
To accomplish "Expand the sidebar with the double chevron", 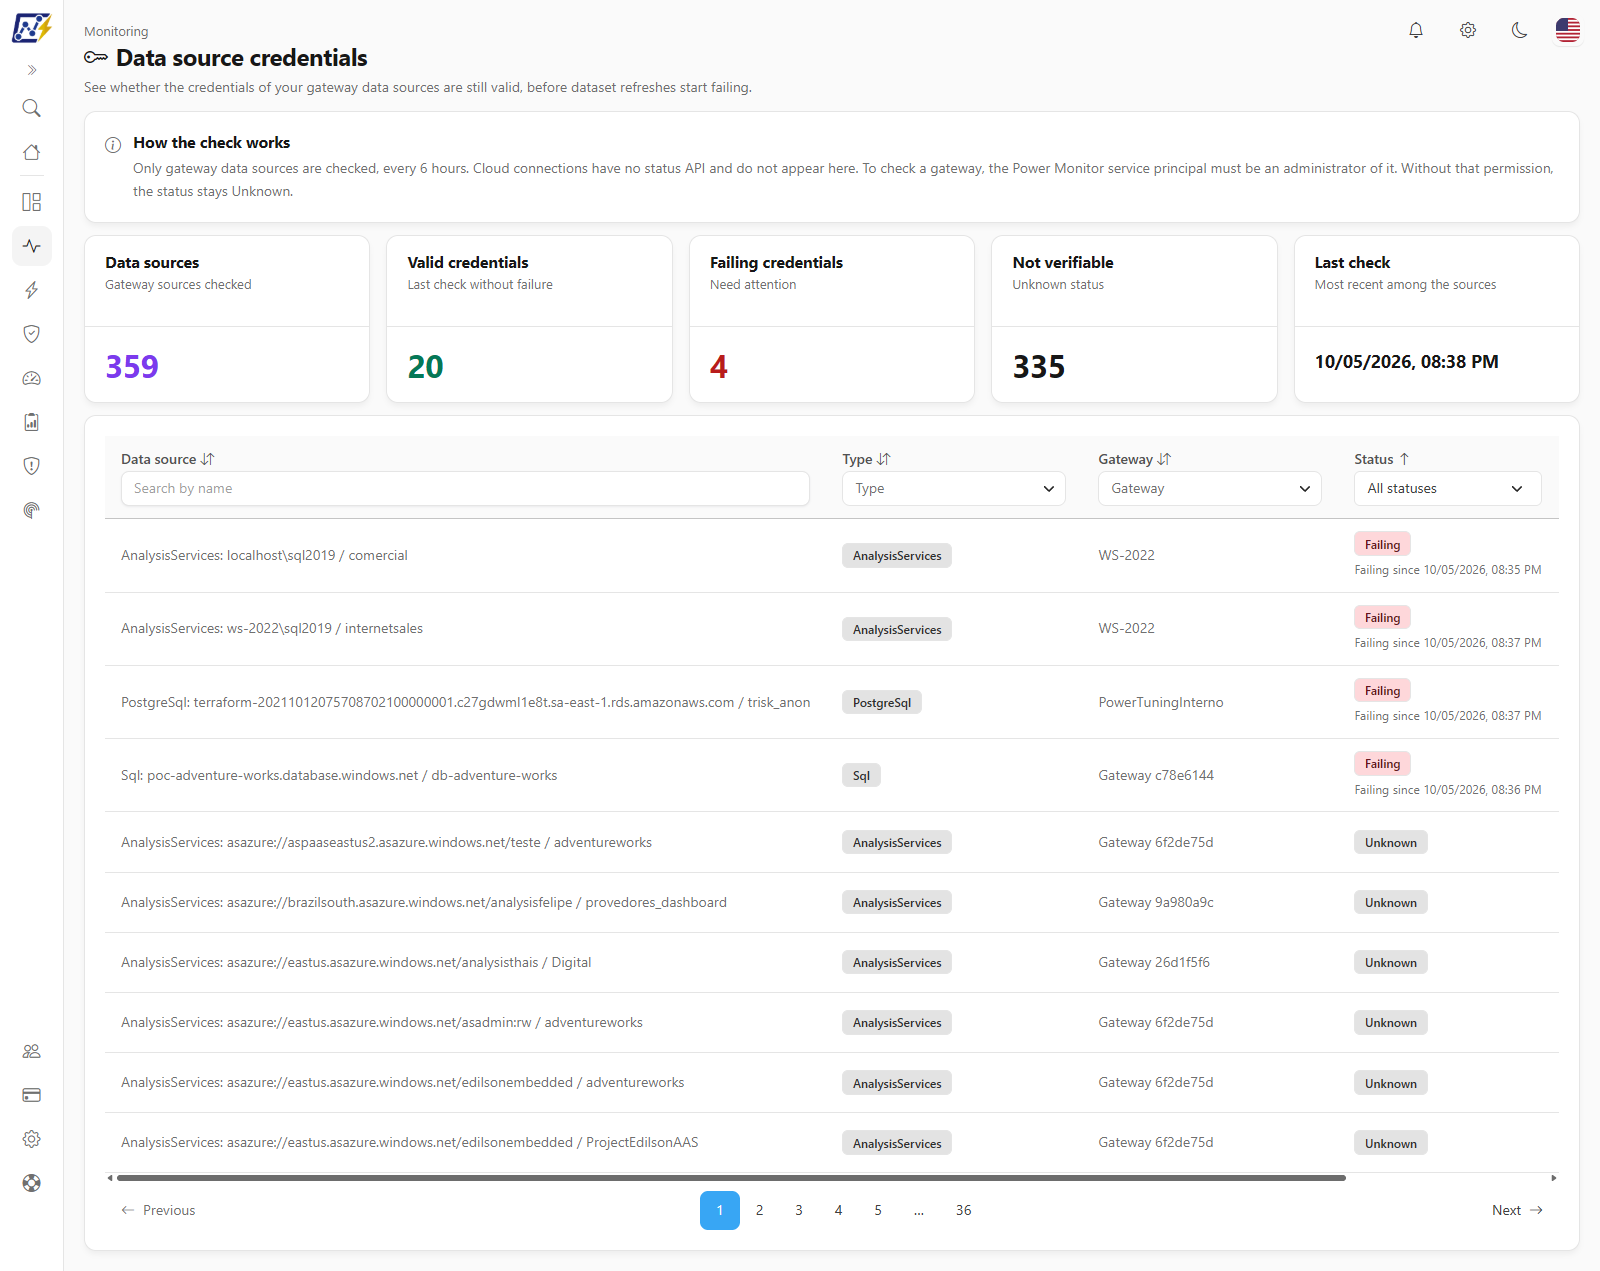I will pyautogui.click(x=32, y=70).
